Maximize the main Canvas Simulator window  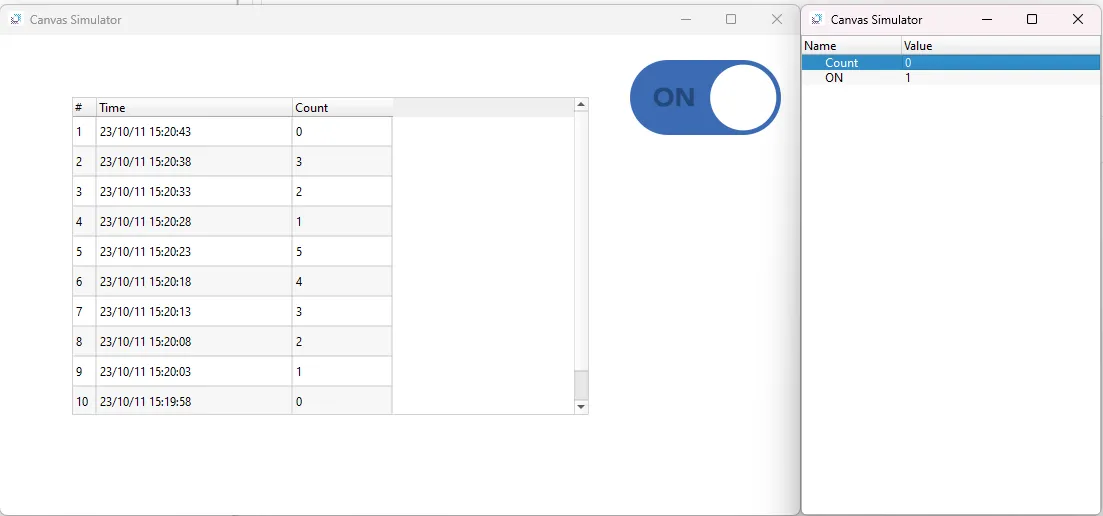pos(731,19)
